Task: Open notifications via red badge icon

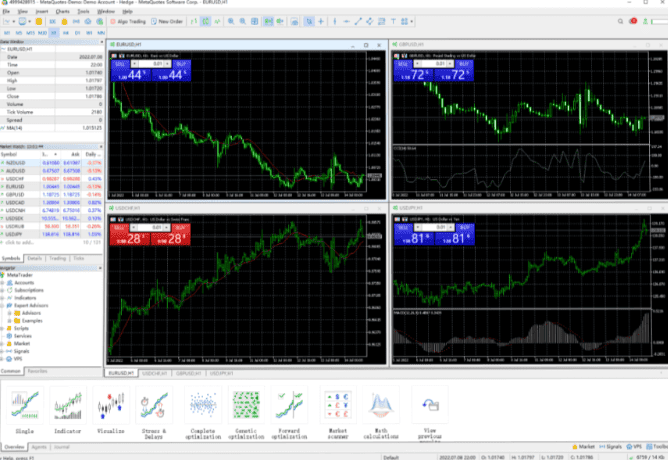Action: click(633, 21)
